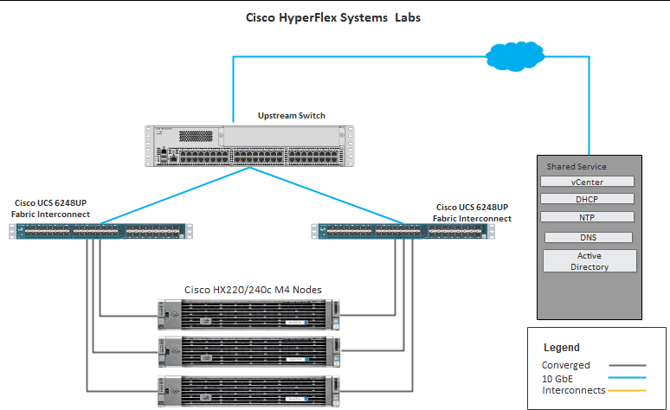Click the Upstream Switch label text
This screenshot has height=410, width=670.
291,115
